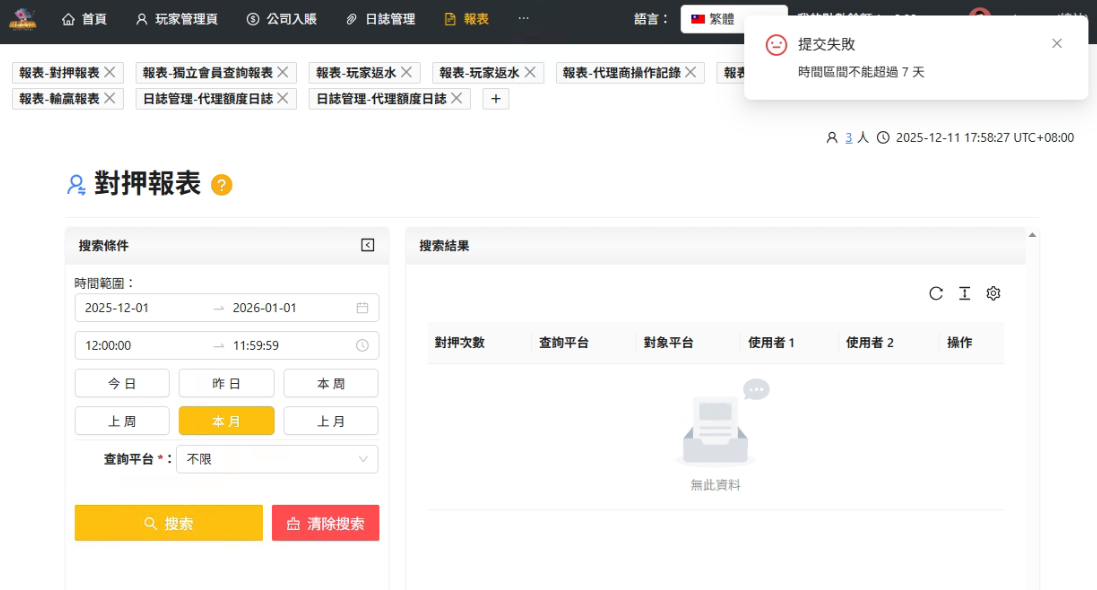Open the more menu ellipsis in navbar

523,19
